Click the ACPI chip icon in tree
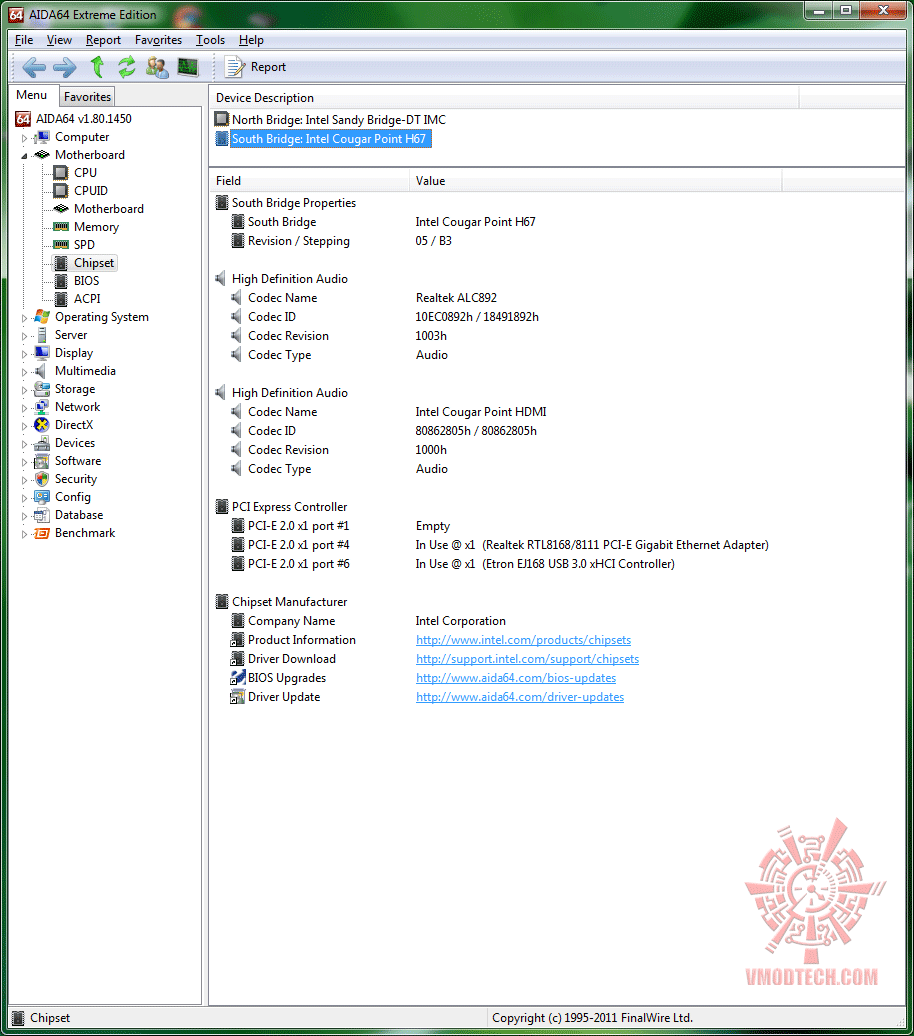Viewport: 914px width, 1036px height. click(61, 299)
